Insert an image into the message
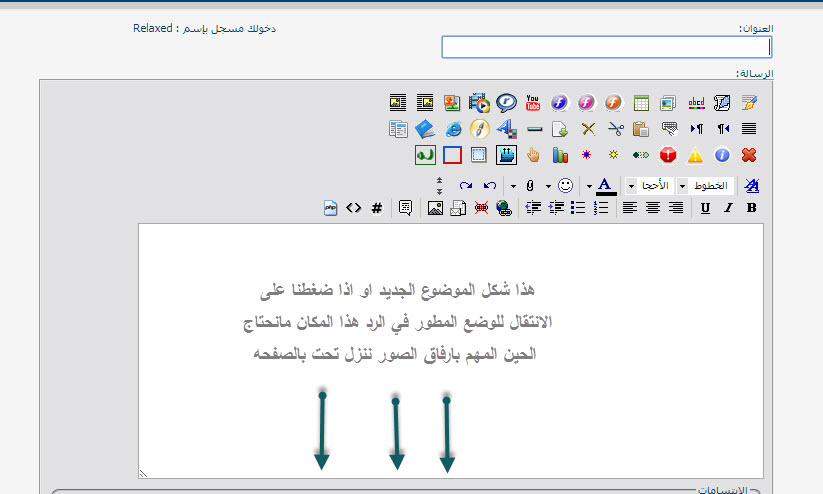Viewport: 823px width, 494px height. (435, 208)
